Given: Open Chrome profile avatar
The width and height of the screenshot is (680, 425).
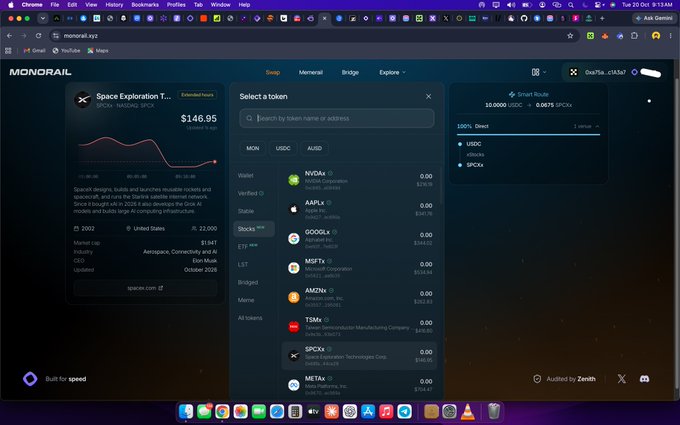Looking at the screenshot, I should coord(656,36).
